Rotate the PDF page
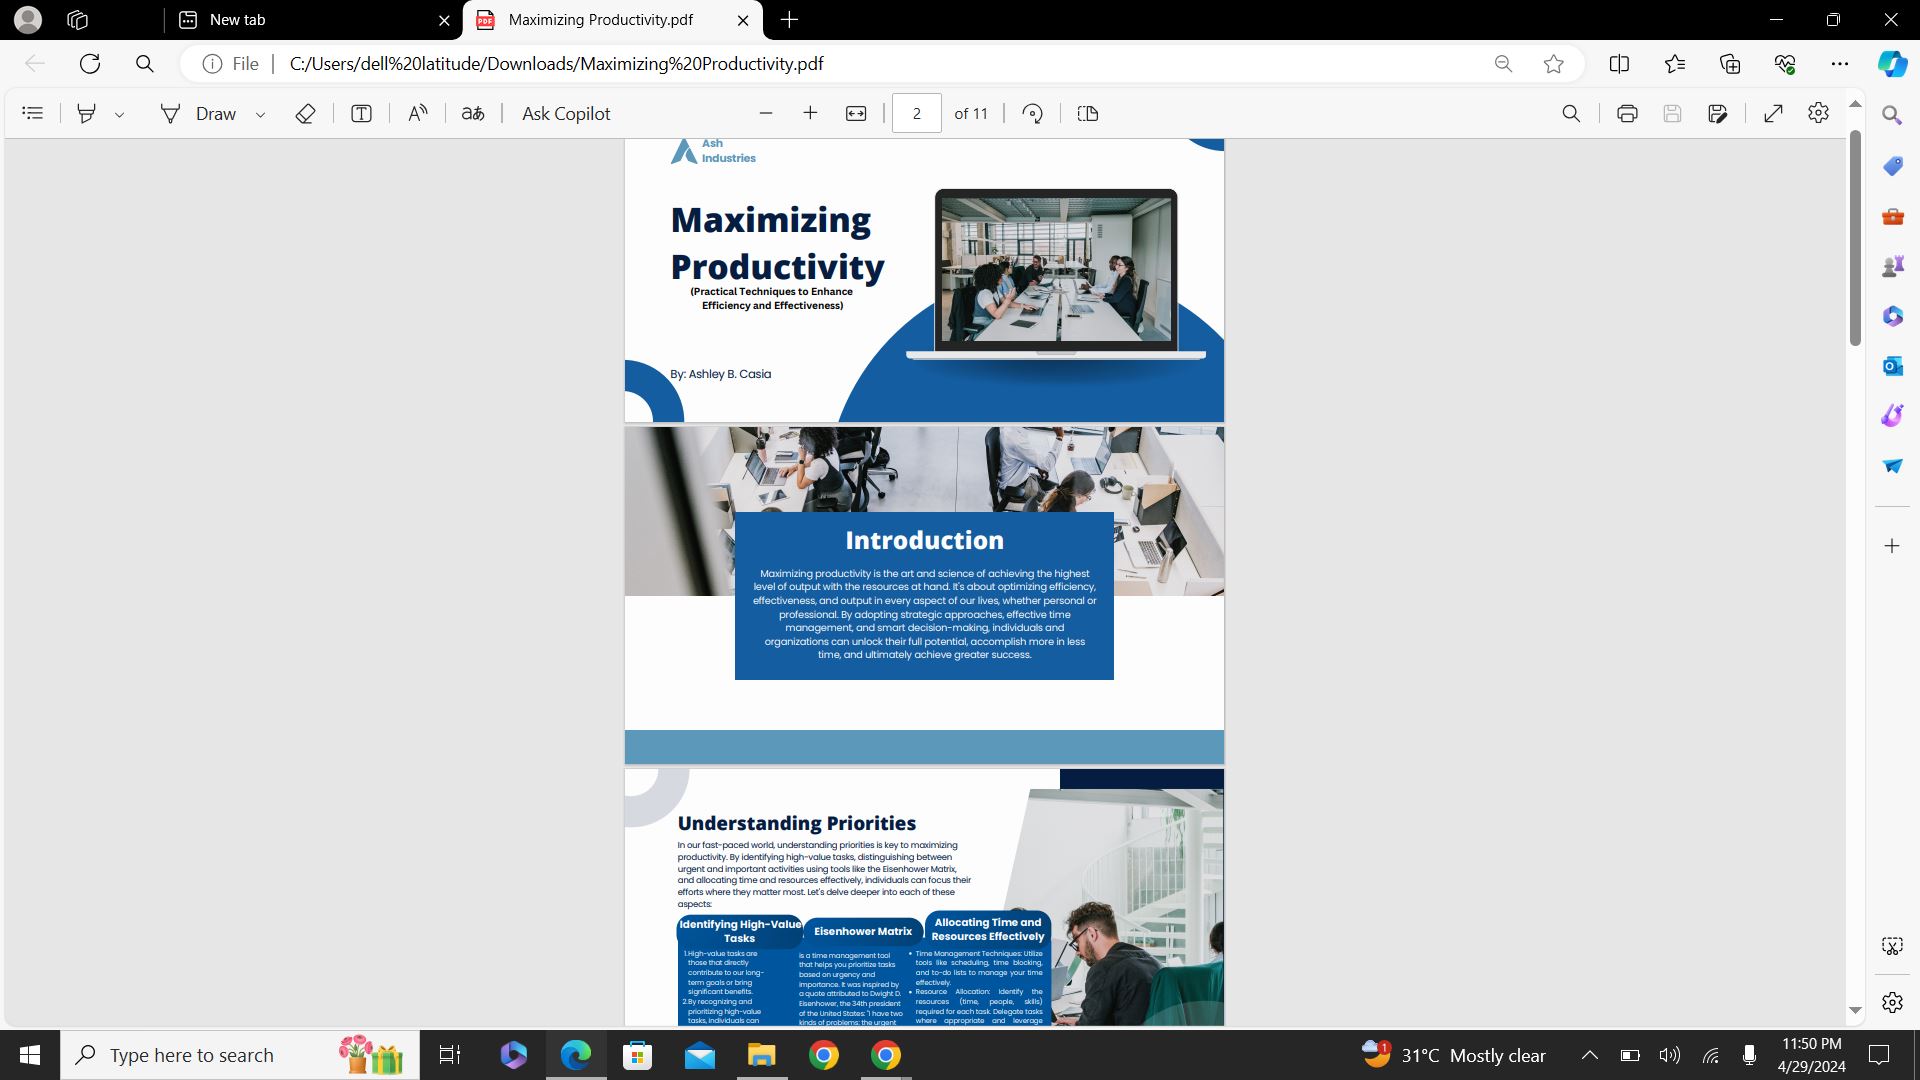This screenshot has height=1080, width=1920. click(1032, 113)
